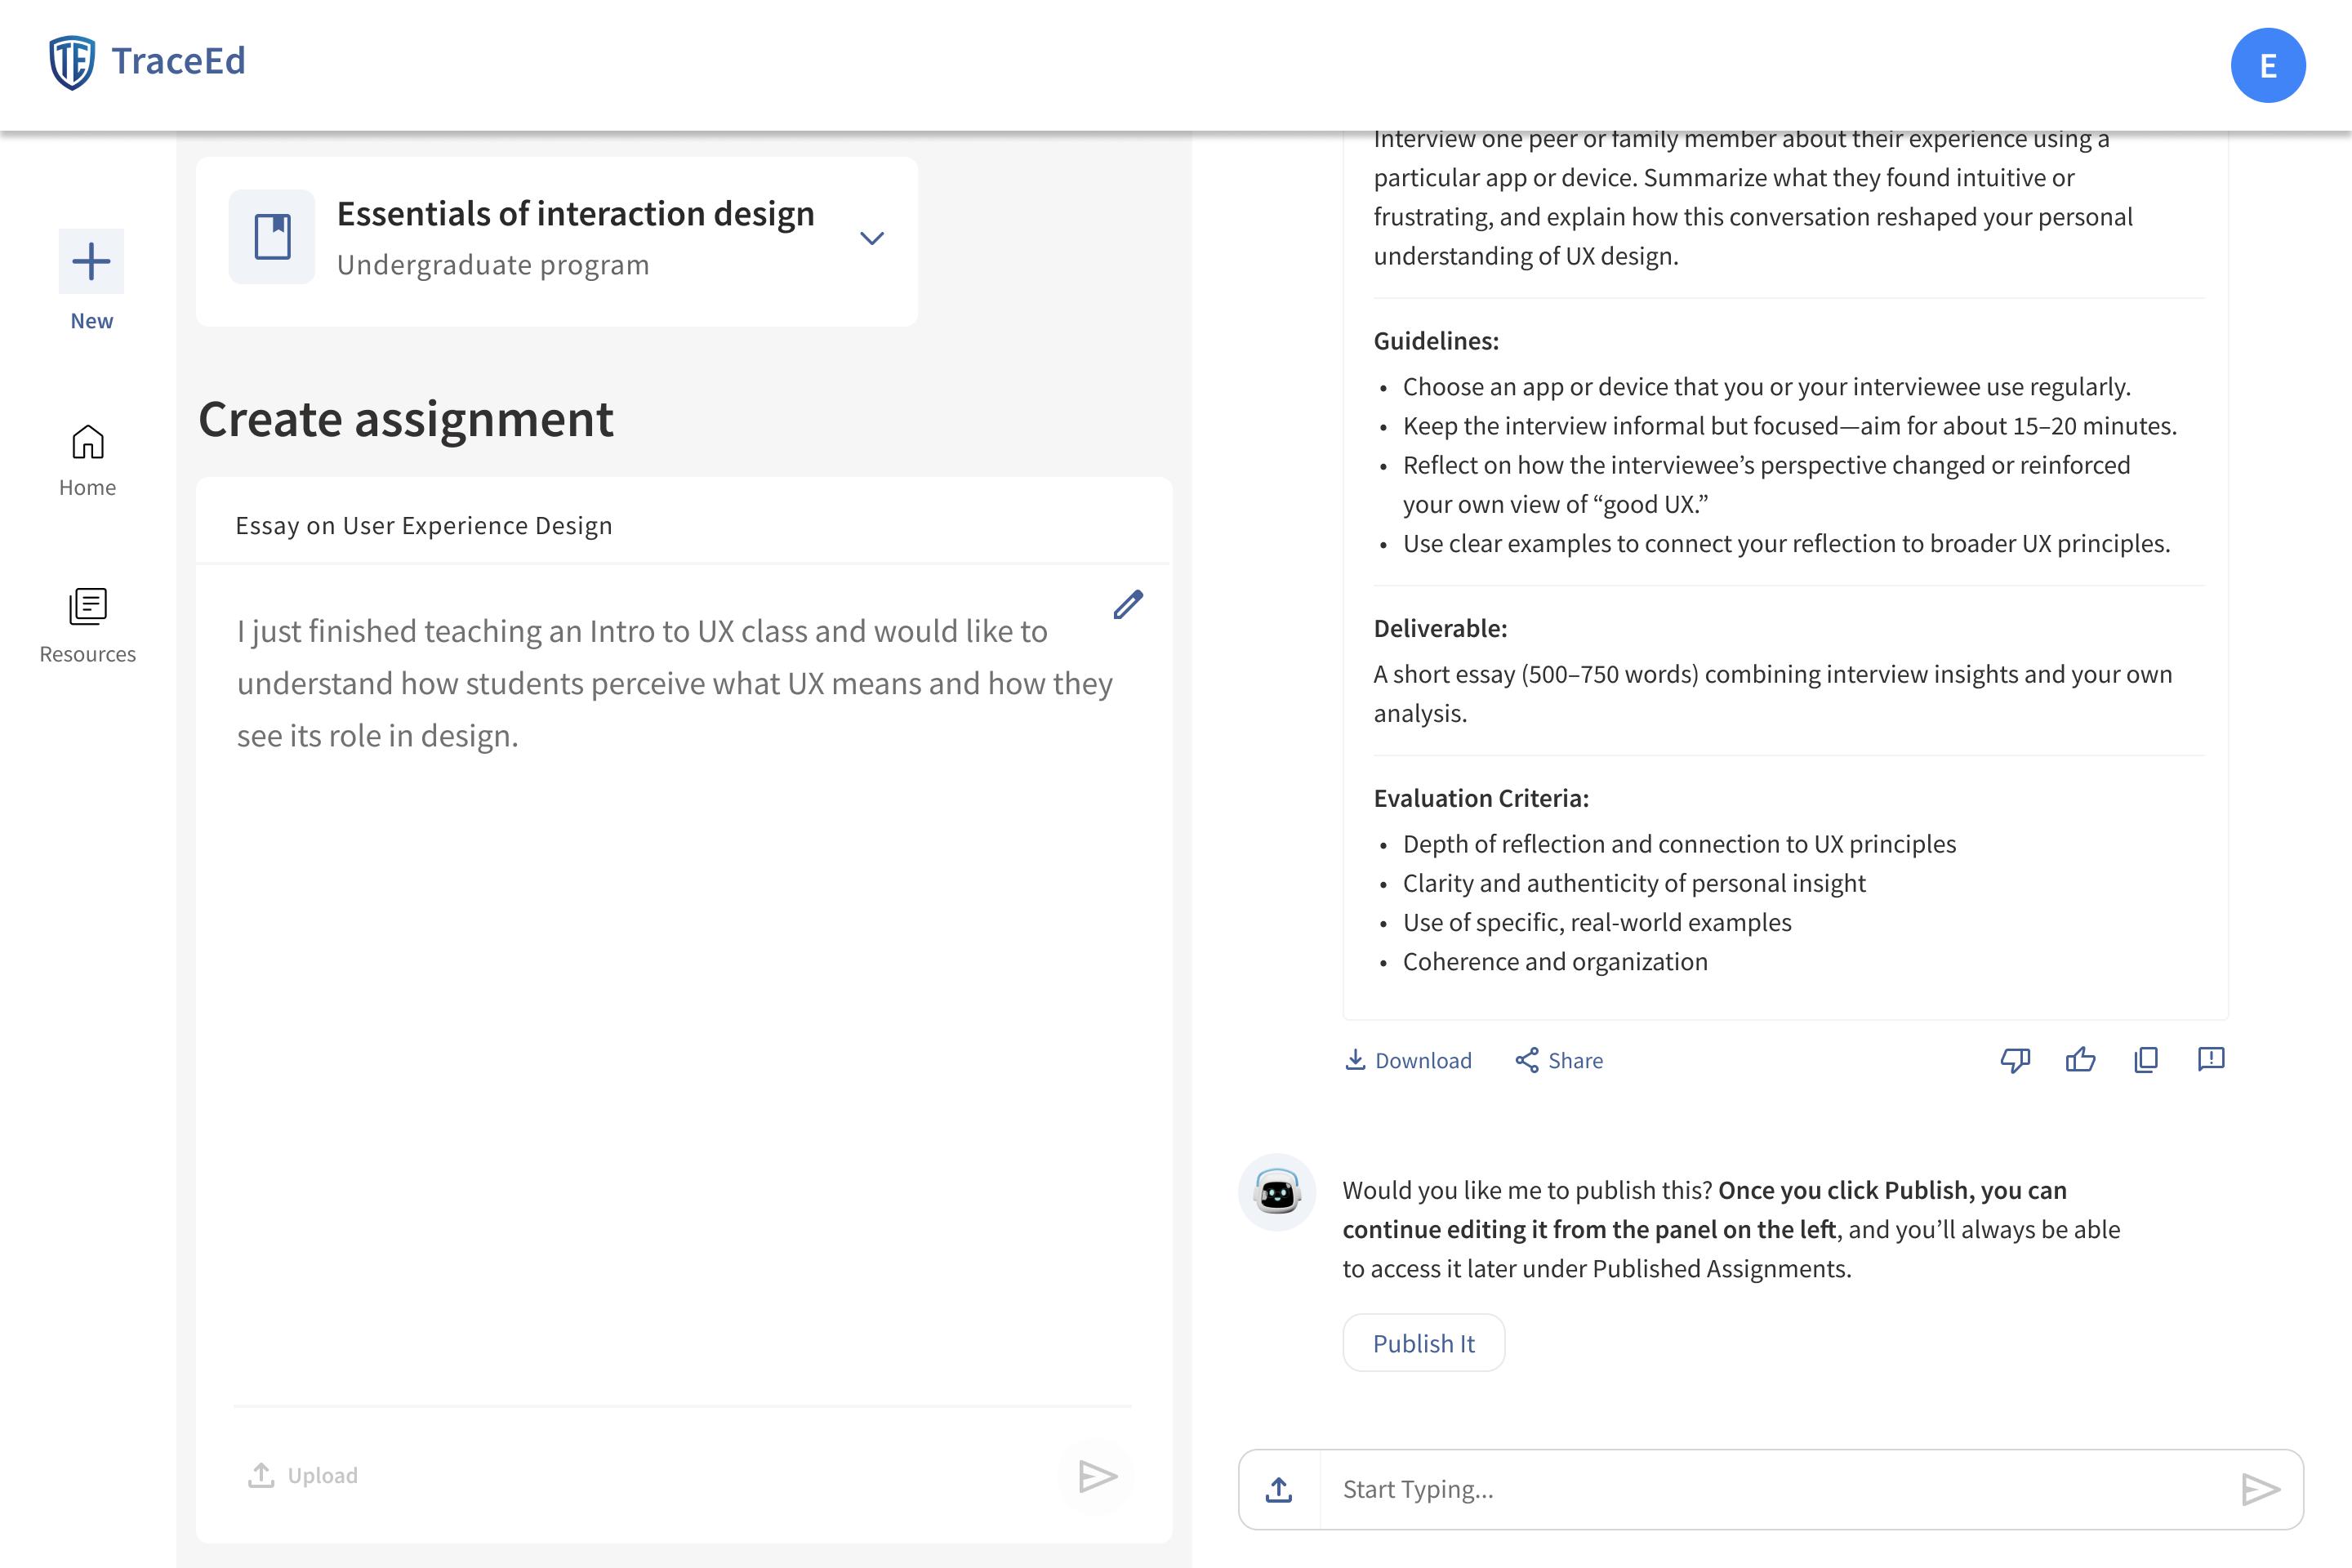Click the TraceEd shield logo
Image resolution: width=2352 pixels, height=1568 pixels.
72,62
